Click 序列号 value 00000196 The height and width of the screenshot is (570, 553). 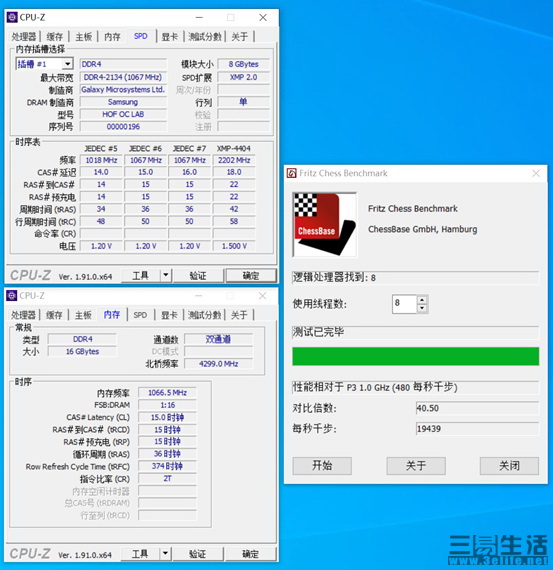coord(123,127)
